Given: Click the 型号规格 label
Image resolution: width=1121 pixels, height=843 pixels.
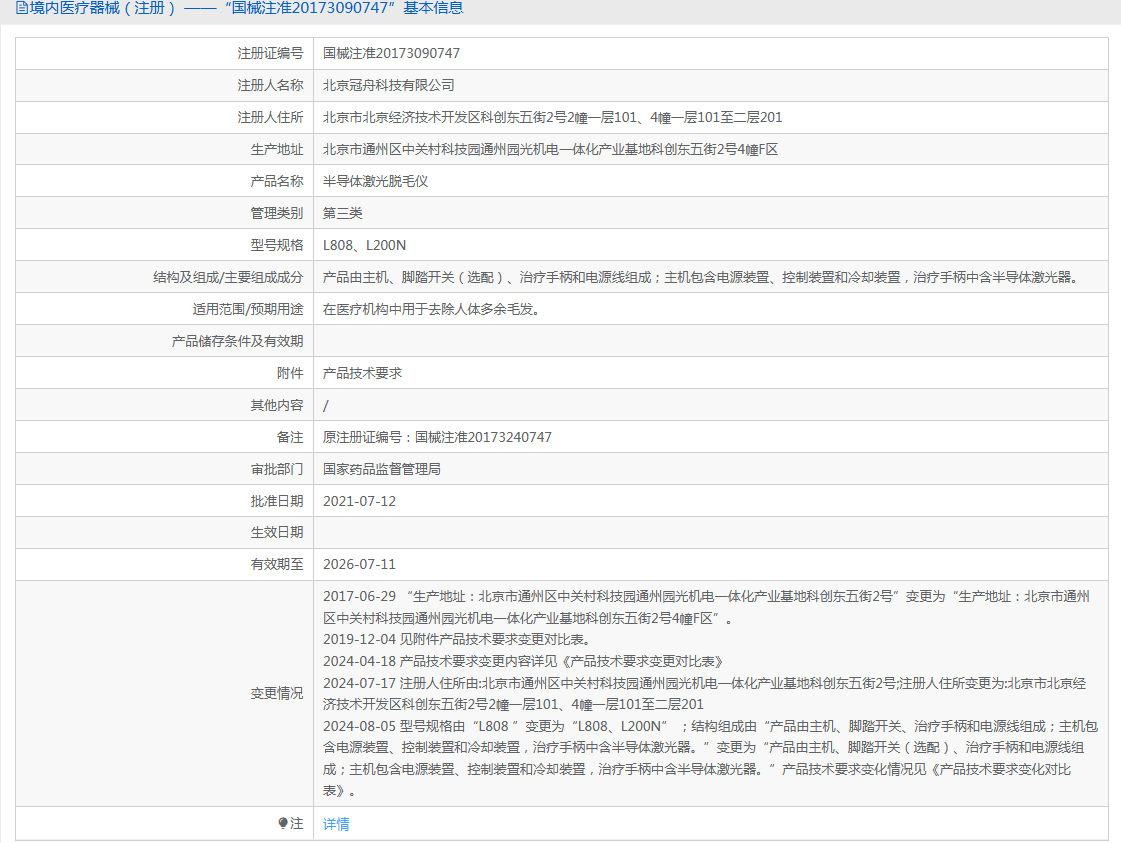Looking at the screenshot, I should click(x=277, y=245).
